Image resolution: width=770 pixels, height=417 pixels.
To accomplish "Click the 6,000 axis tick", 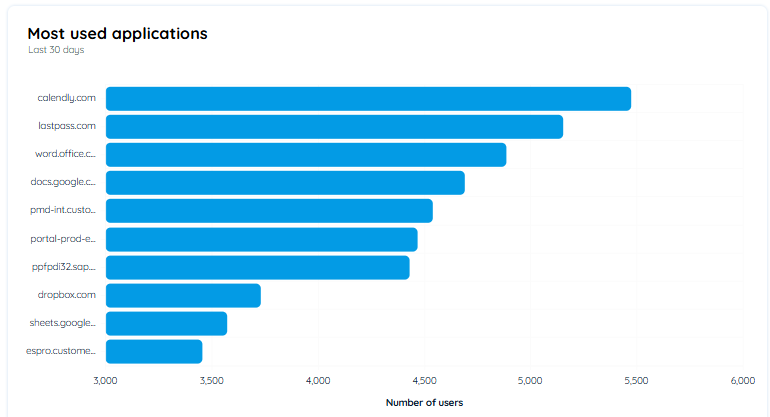I will click(x=743, y=381).
